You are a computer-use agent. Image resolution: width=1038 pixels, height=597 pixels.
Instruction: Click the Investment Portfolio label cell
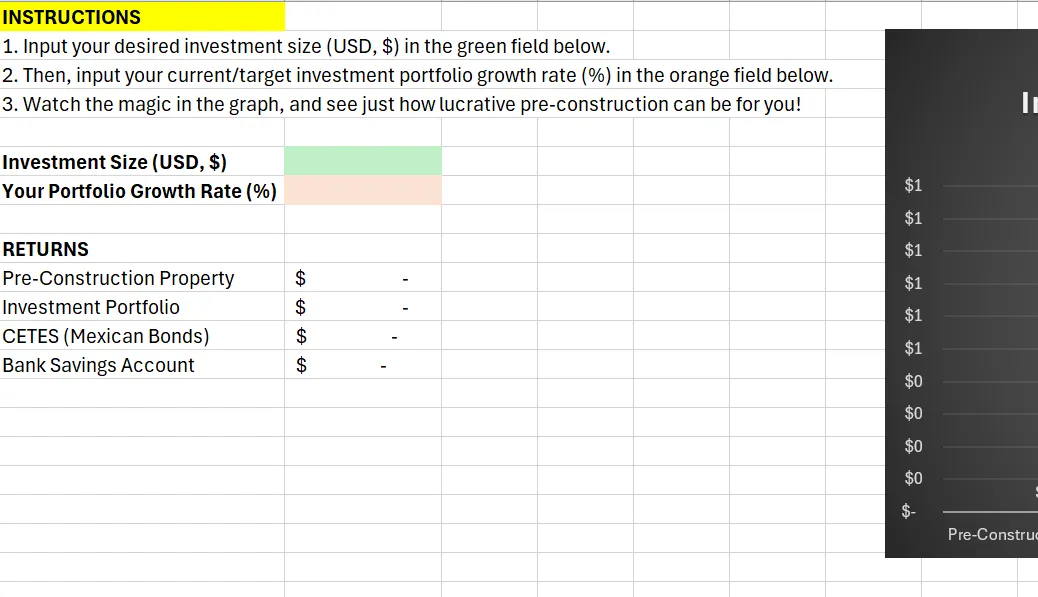pyautogui.click(x=142, y=306)
